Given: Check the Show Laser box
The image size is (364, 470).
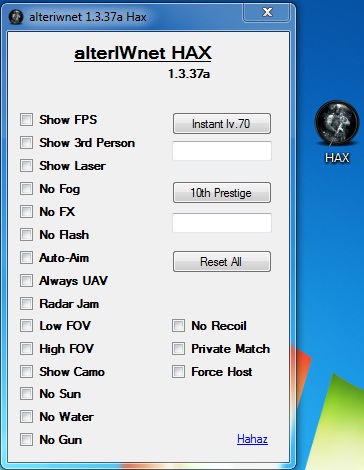Looking at the screenshot, I should 26,166.
